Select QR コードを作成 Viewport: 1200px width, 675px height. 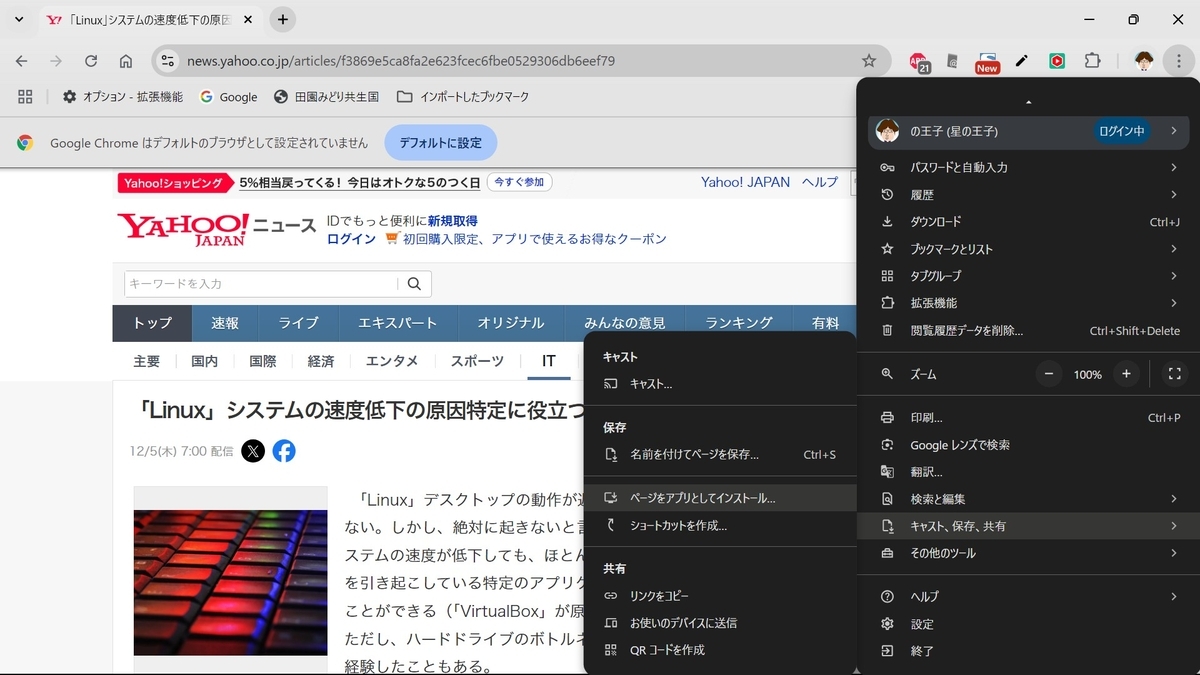[x=720, y=650]
